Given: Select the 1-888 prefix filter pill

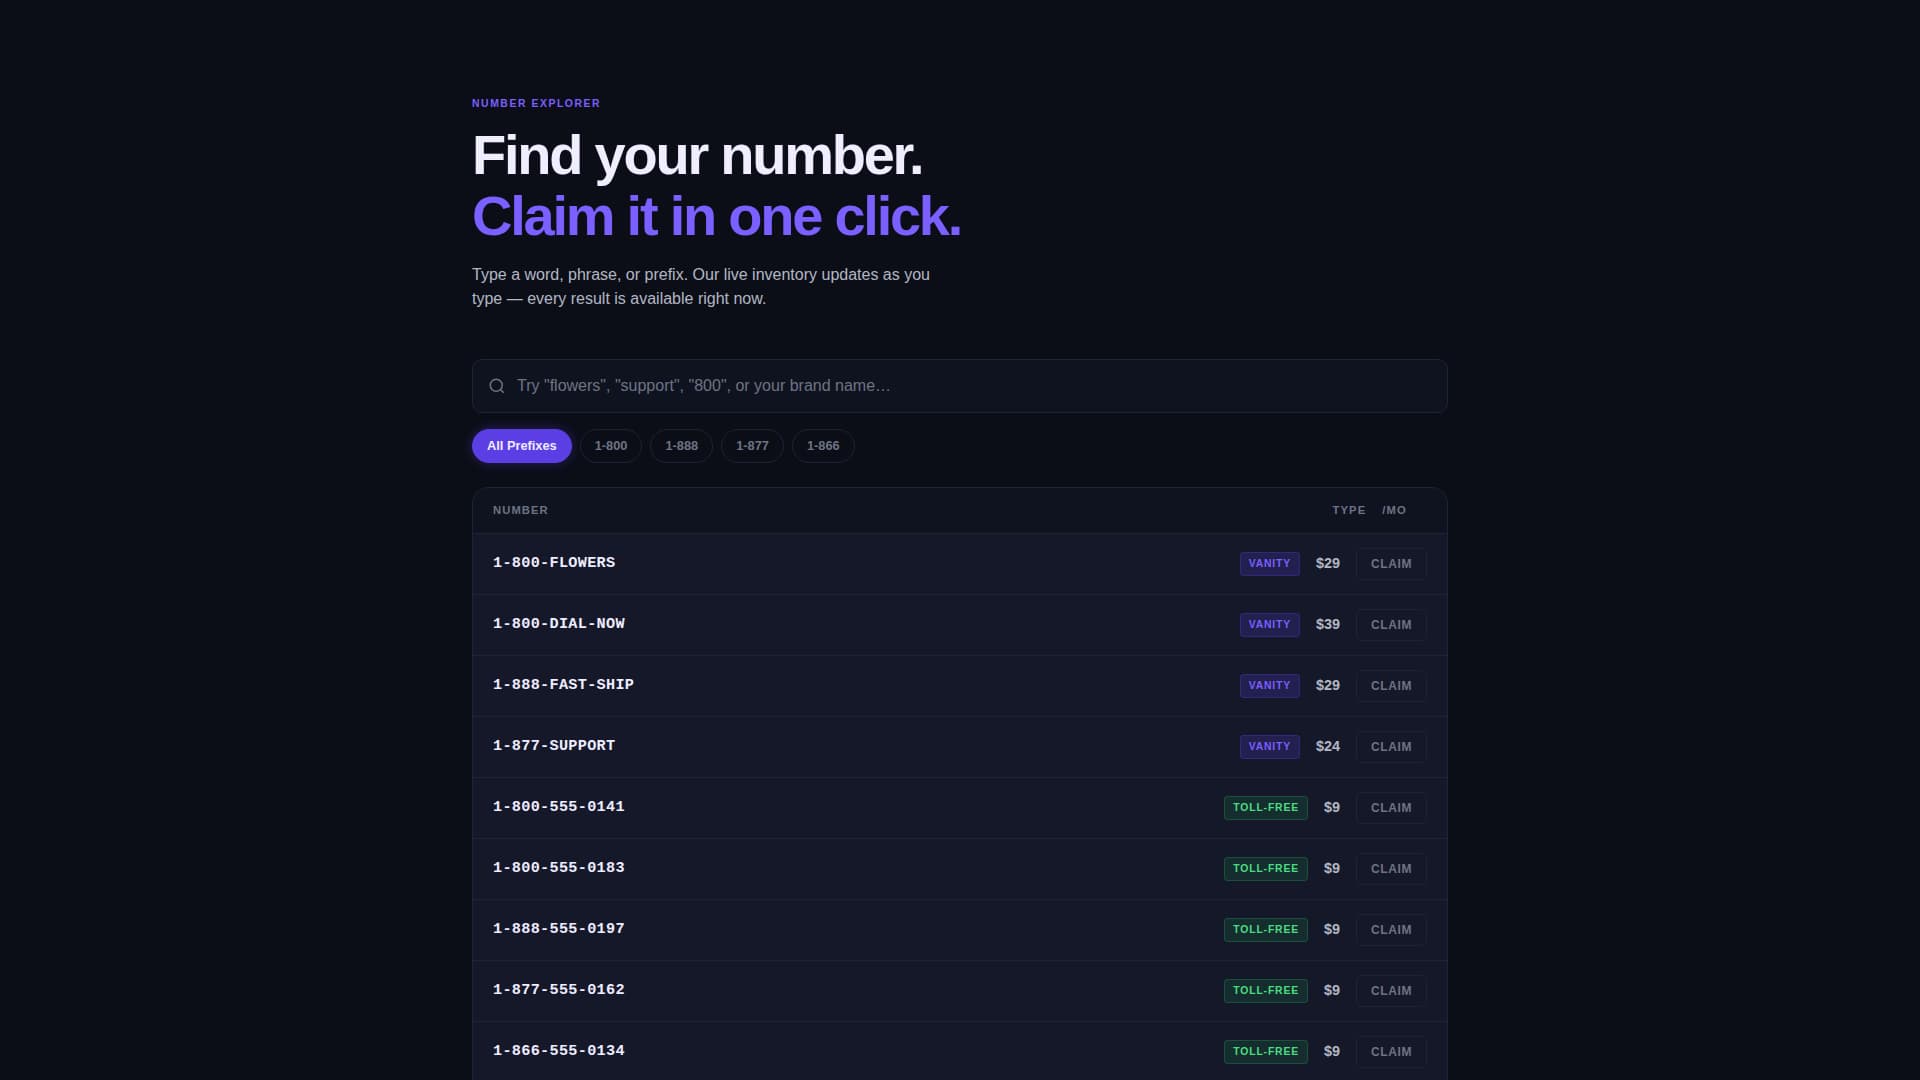Looking at the screenshot, I should 681,445.
